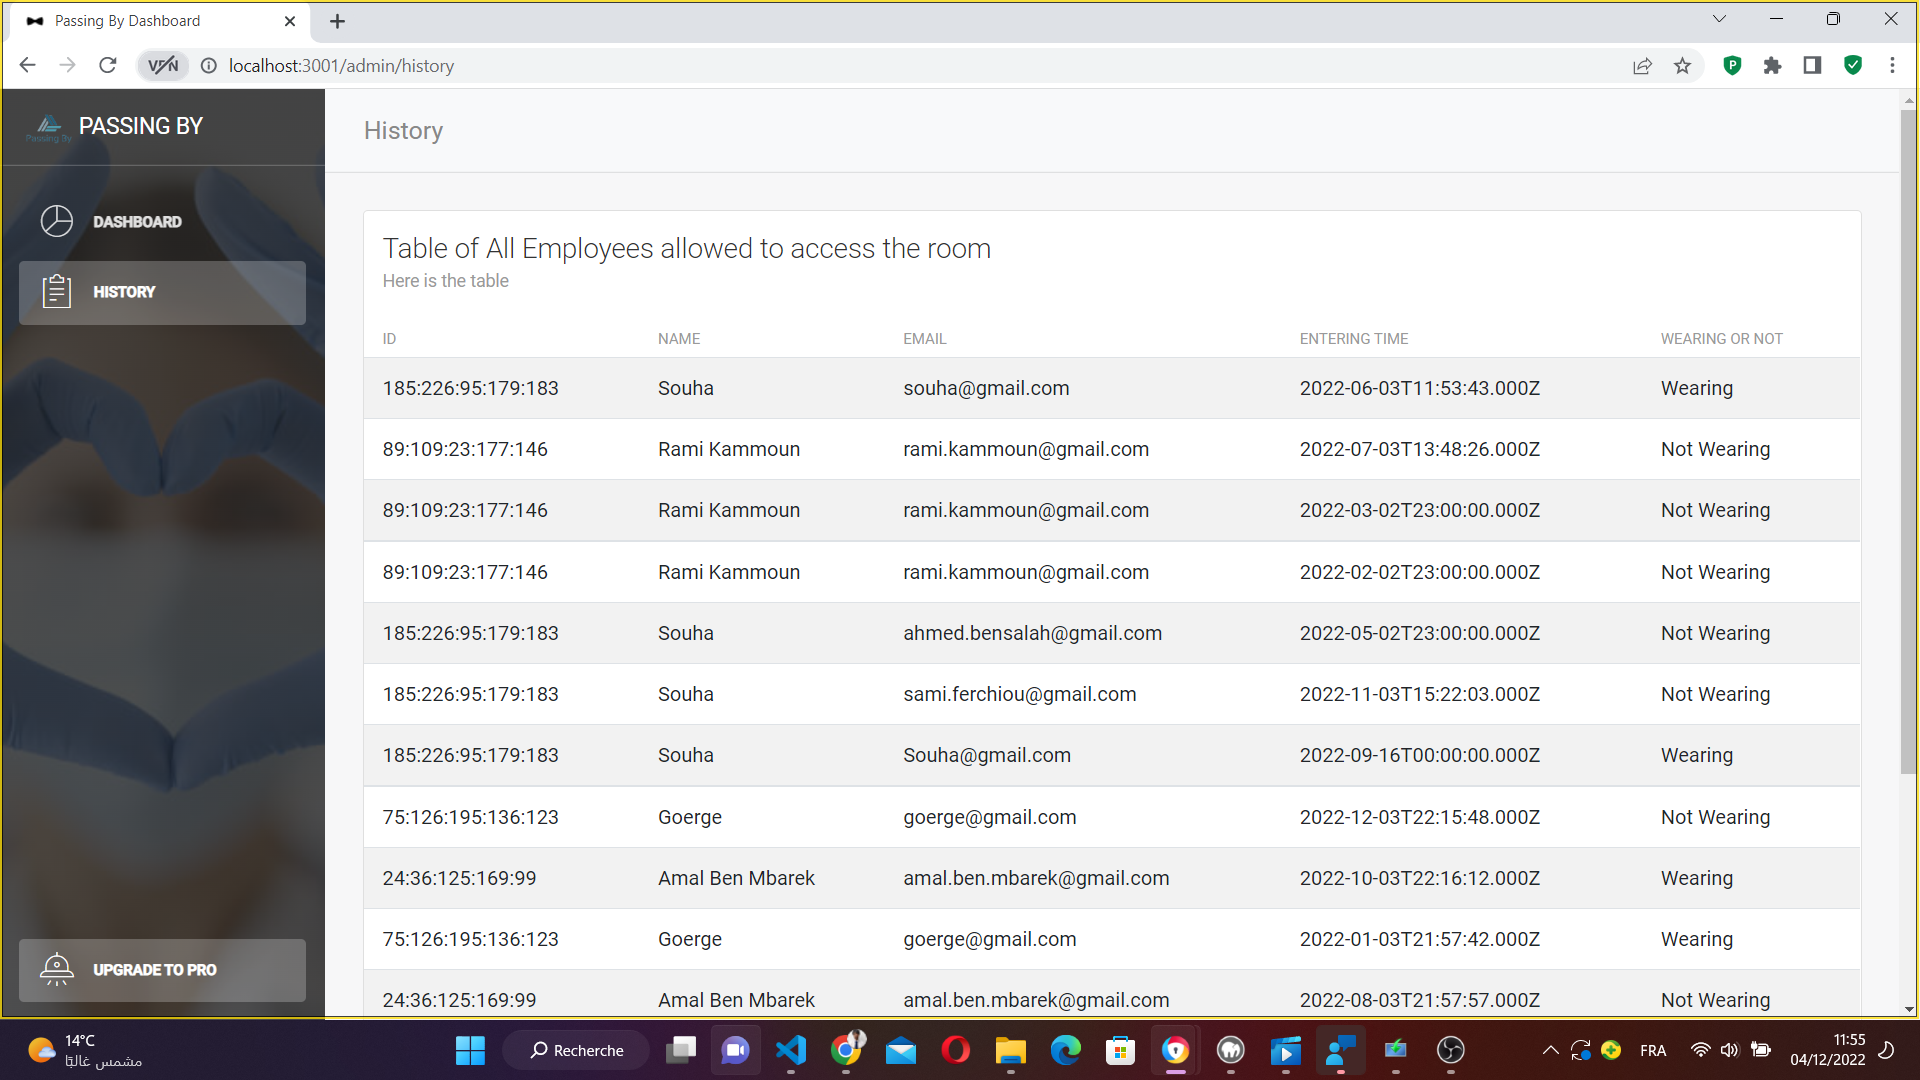Expand the hidden system tray icons
Screen dimensions: 1920x1080
click(1550, 1050)
